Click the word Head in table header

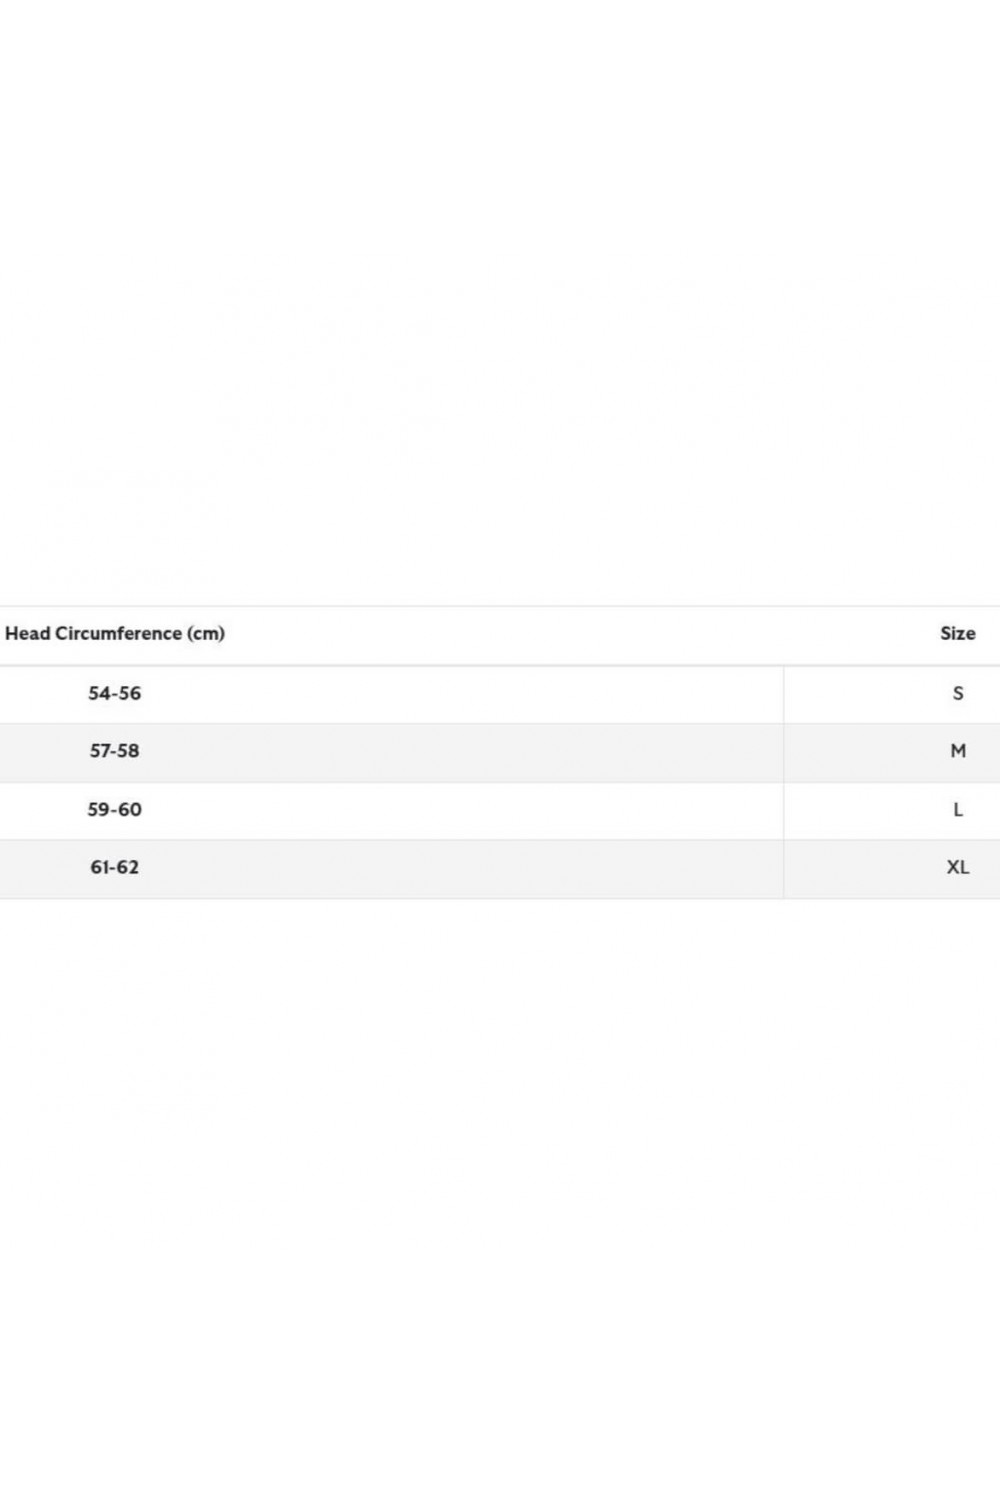tap(28, 633)
